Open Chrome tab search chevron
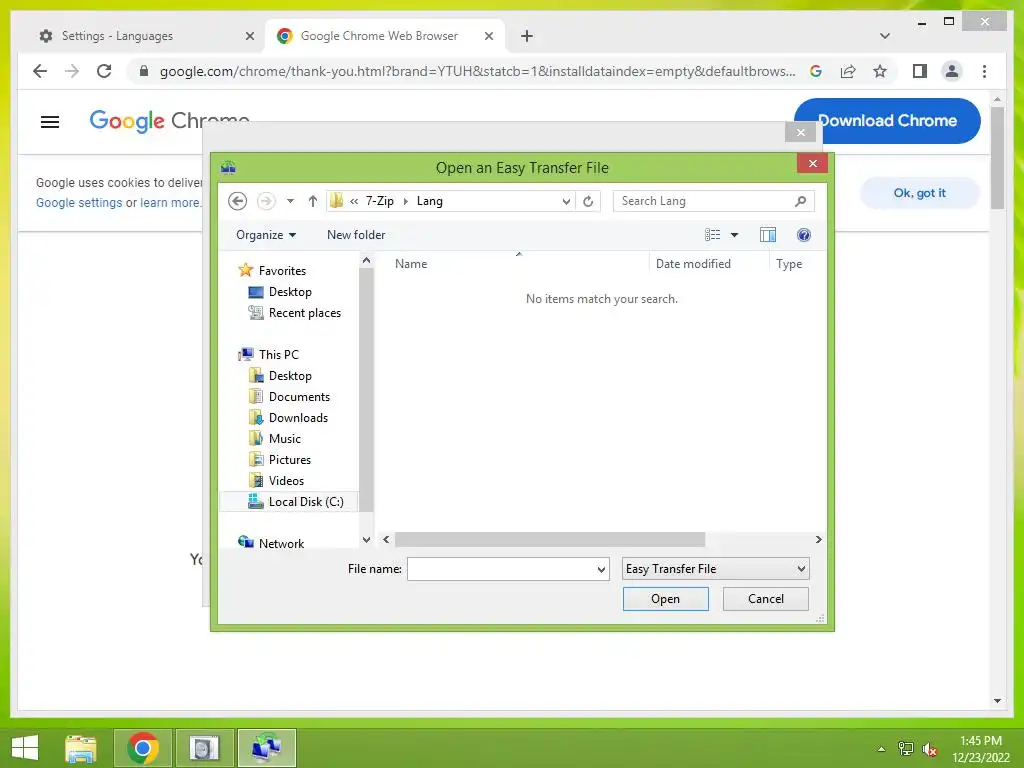Screen dimensions: 1024x768 tap(885, 36)
